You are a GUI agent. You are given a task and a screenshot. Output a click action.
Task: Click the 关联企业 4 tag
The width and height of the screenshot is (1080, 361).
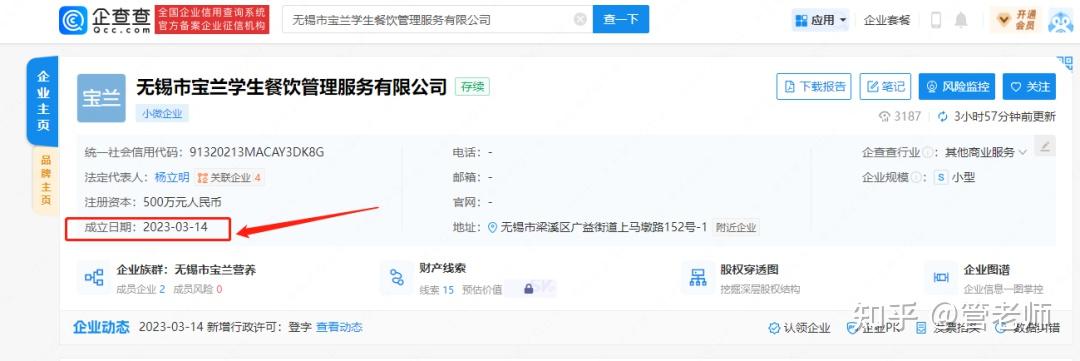point(229,177)
